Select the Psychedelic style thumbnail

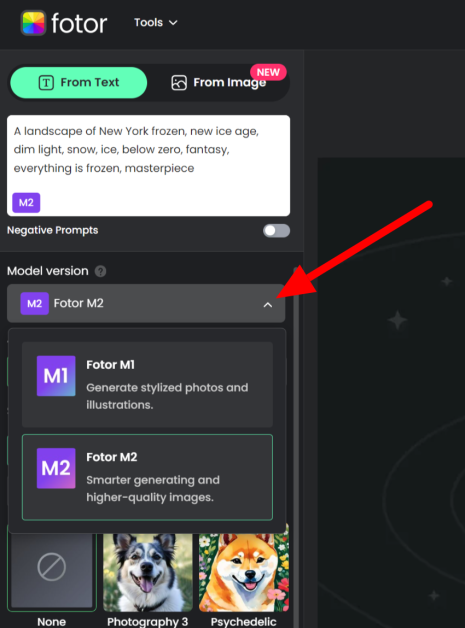[244, 573]
